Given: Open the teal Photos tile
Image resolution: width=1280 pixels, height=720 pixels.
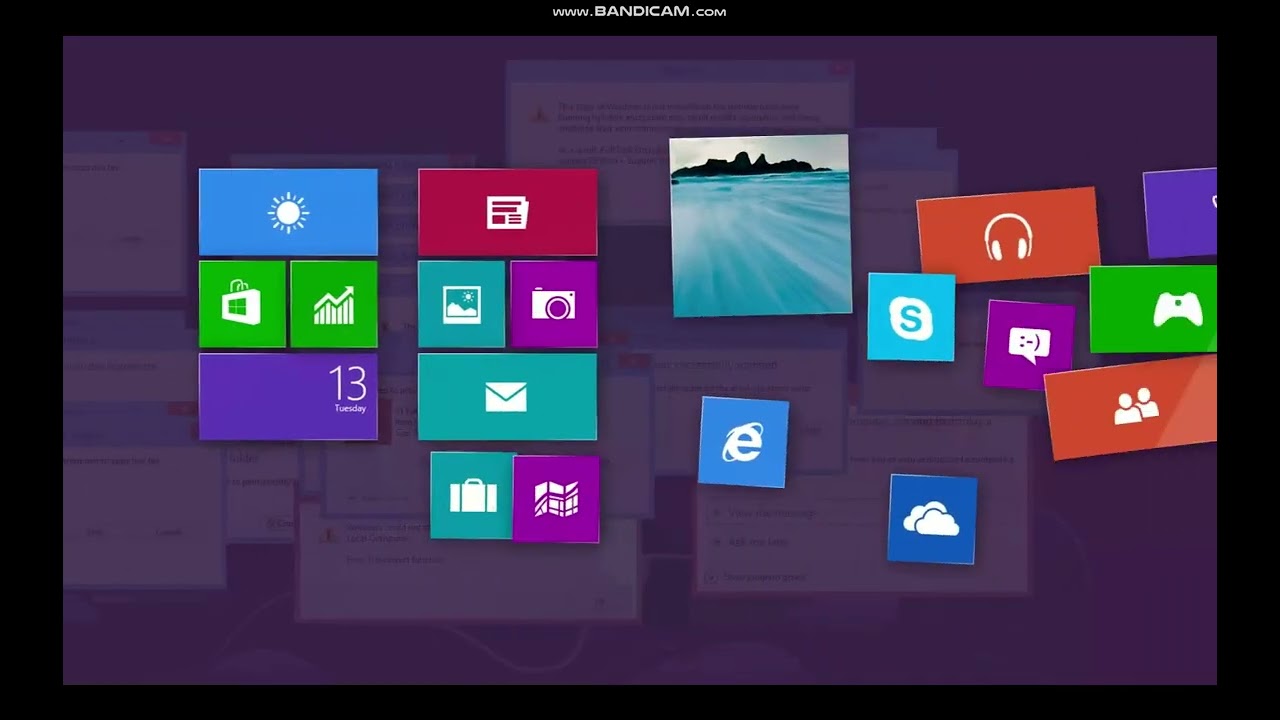Looking at the screenshot, I should point(461,304).
